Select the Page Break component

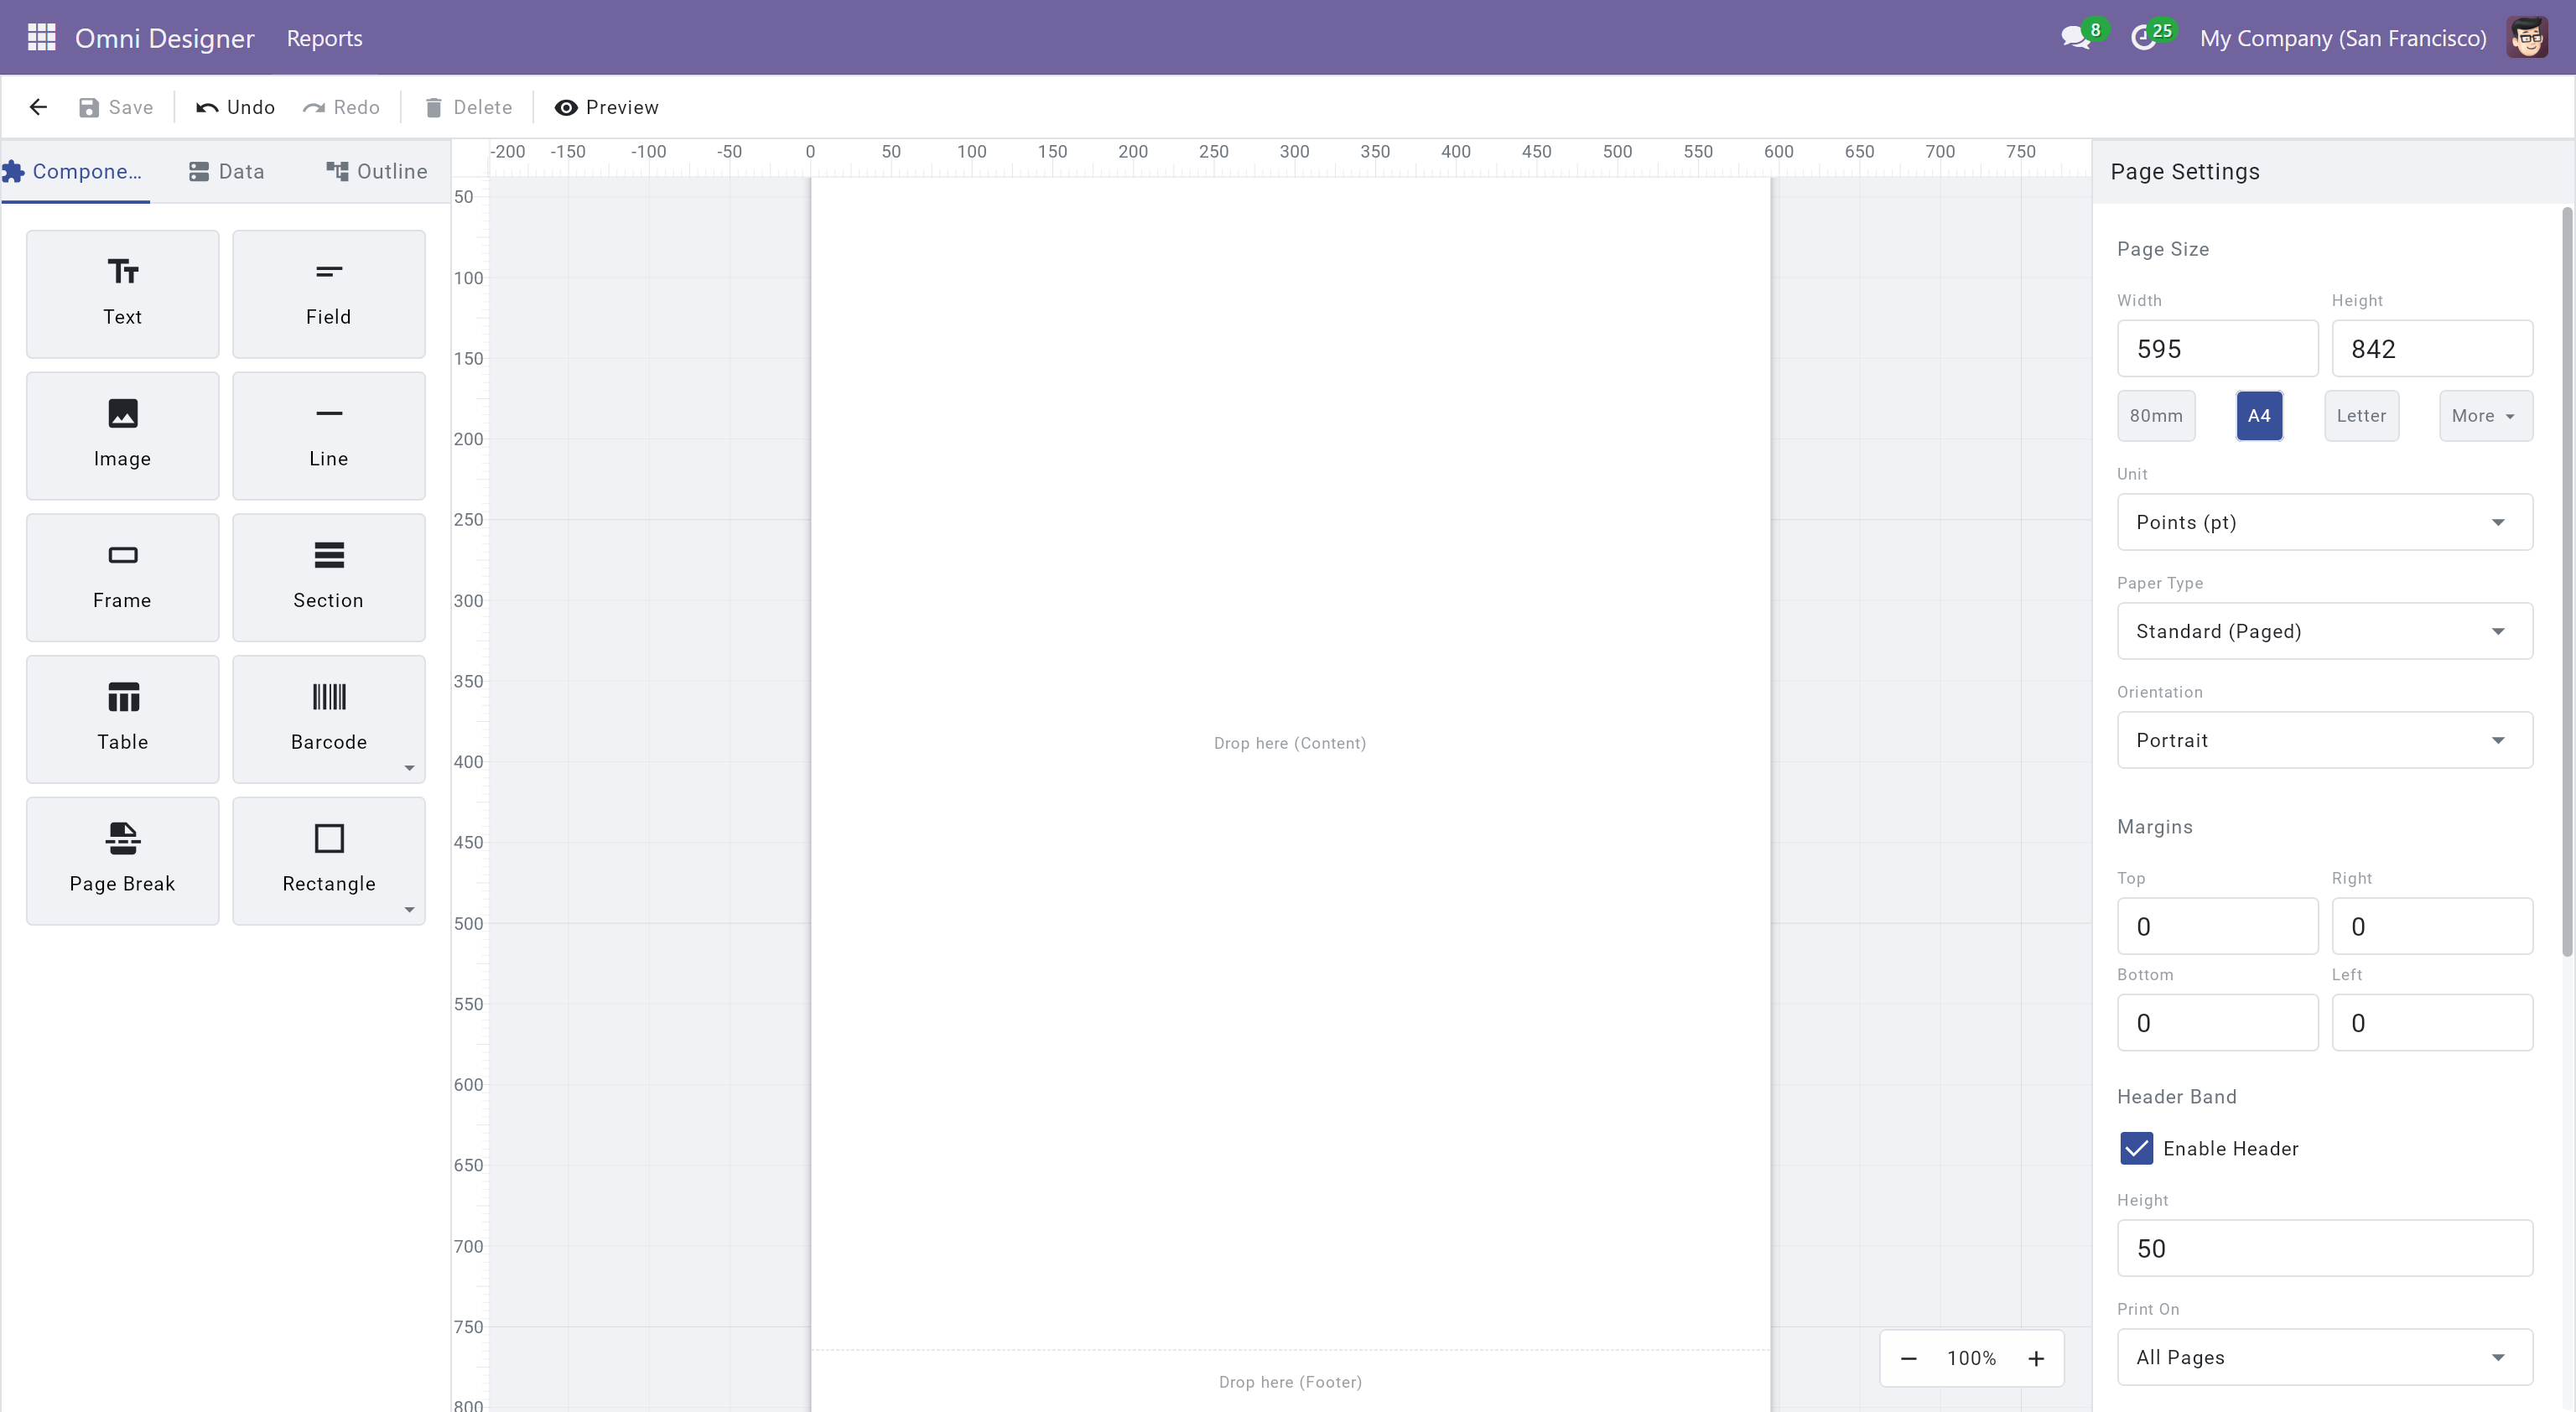122,860
